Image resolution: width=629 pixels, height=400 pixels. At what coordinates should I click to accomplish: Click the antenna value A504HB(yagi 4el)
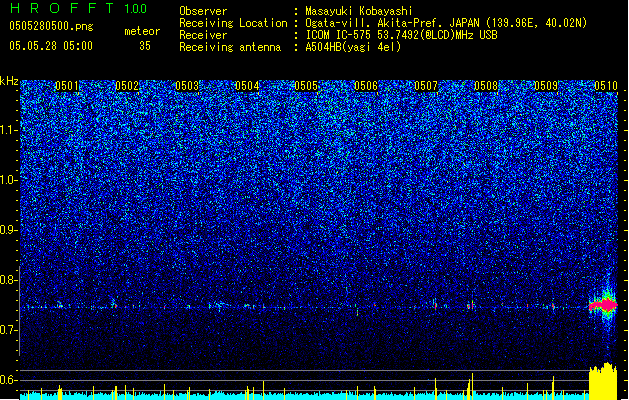[353, 47]
